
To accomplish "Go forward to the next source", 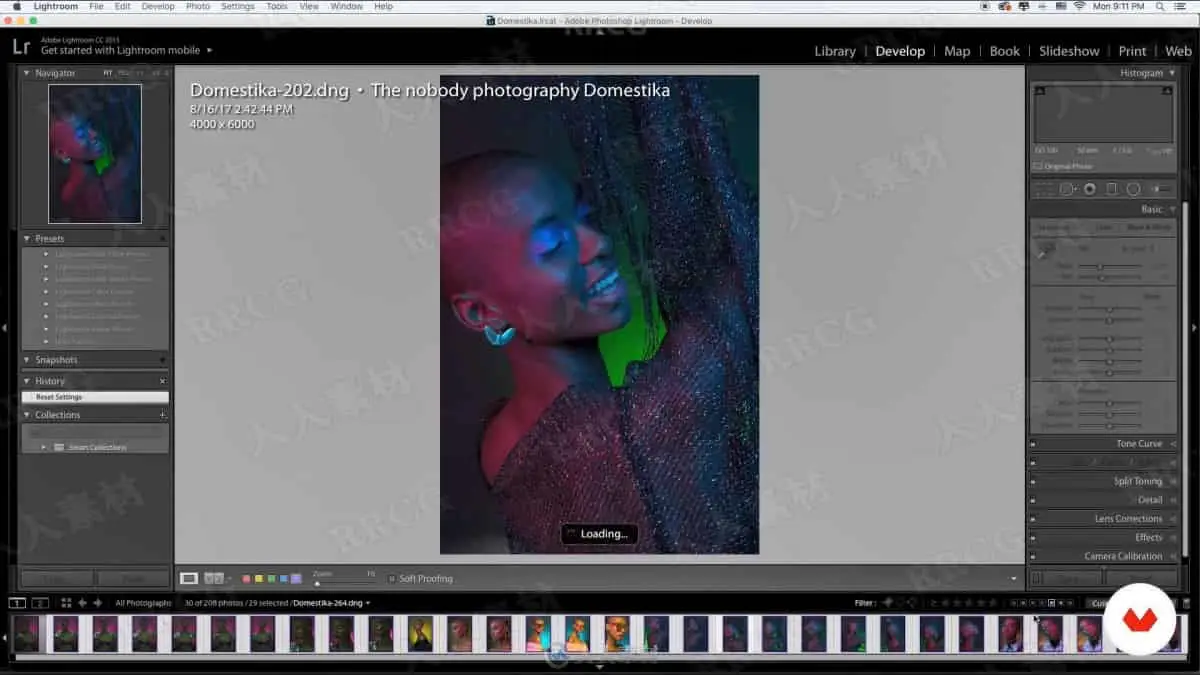I will click(x=97, y=603).
